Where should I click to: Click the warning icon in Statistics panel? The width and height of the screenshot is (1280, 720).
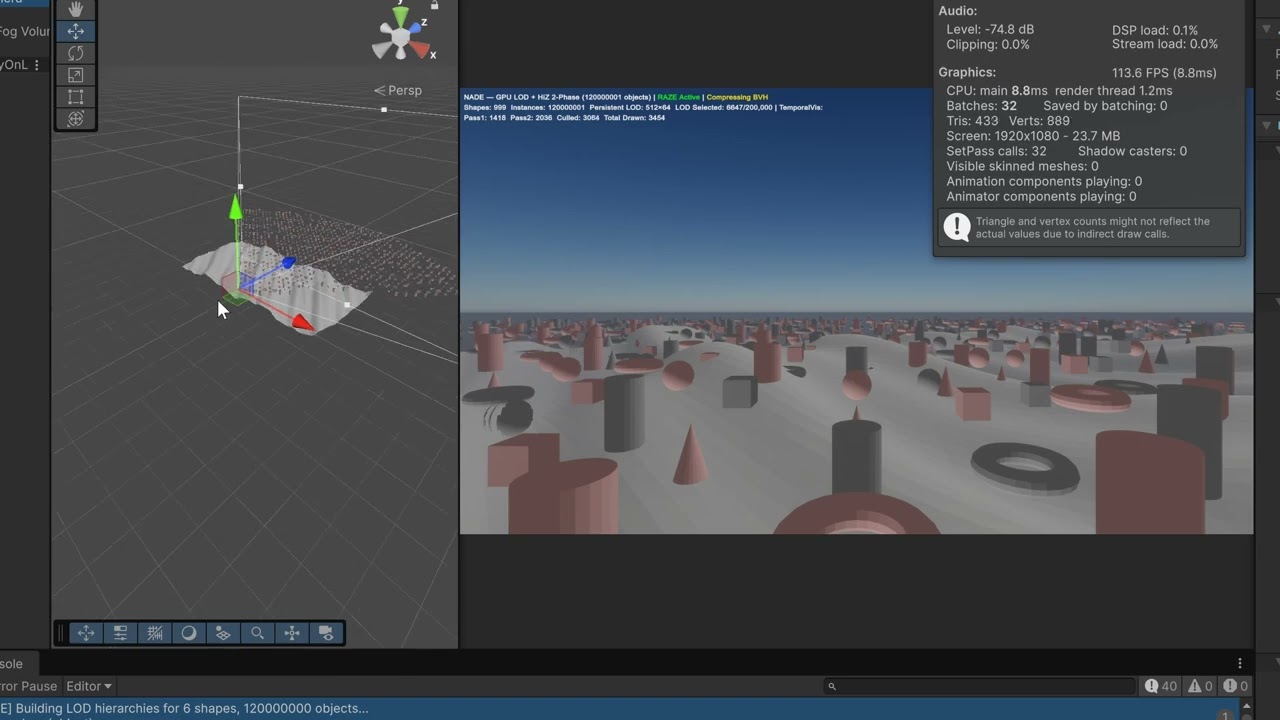(957, 227)
